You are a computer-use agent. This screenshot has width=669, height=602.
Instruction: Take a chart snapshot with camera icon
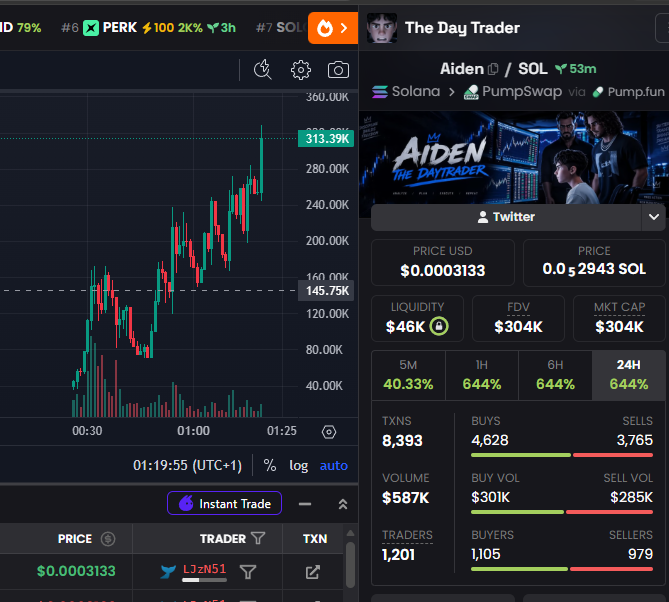pos(338,70)
